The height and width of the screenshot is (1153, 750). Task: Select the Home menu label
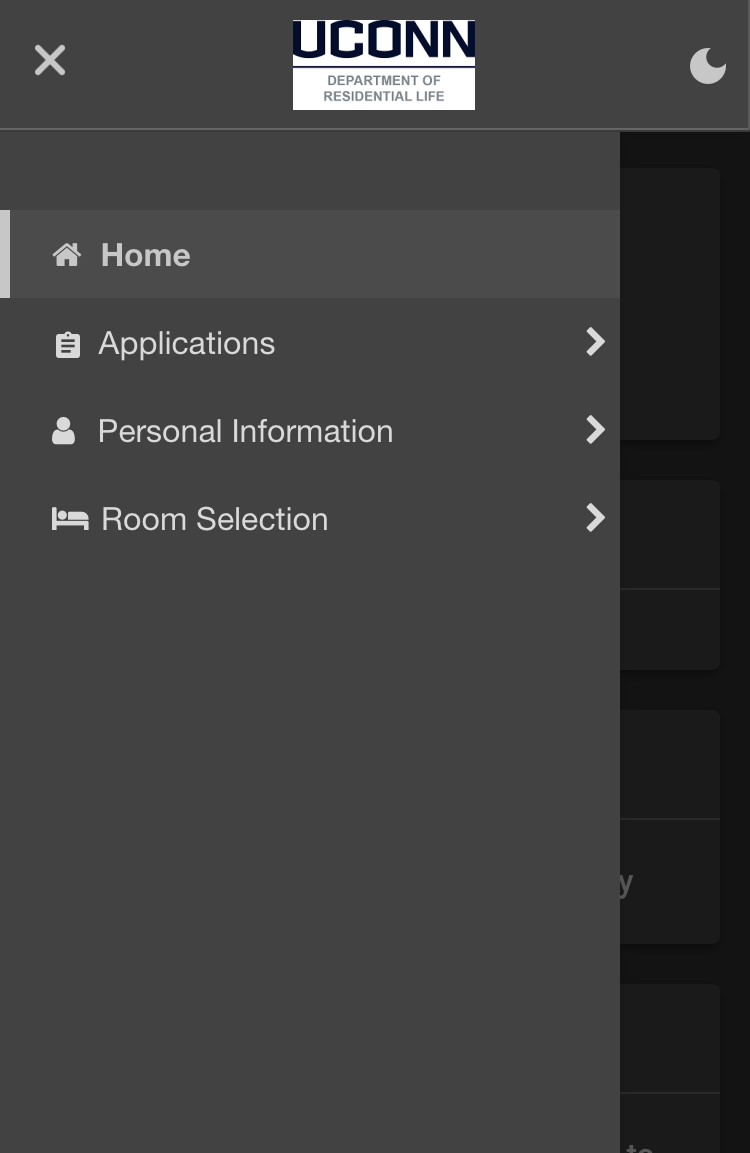145,255
